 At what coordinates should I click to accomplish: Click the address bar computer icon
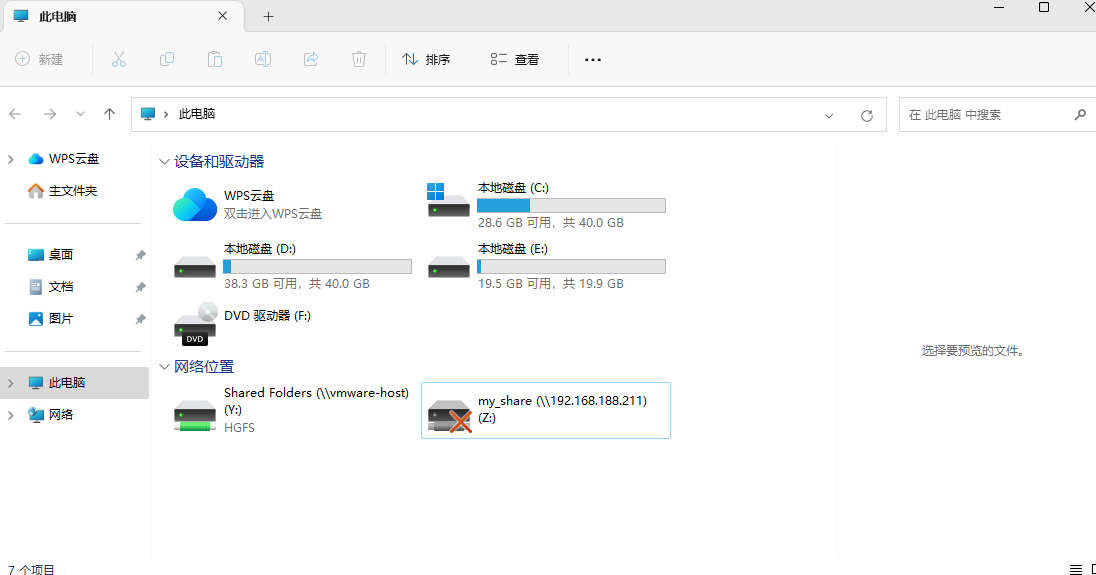point(147,114)
